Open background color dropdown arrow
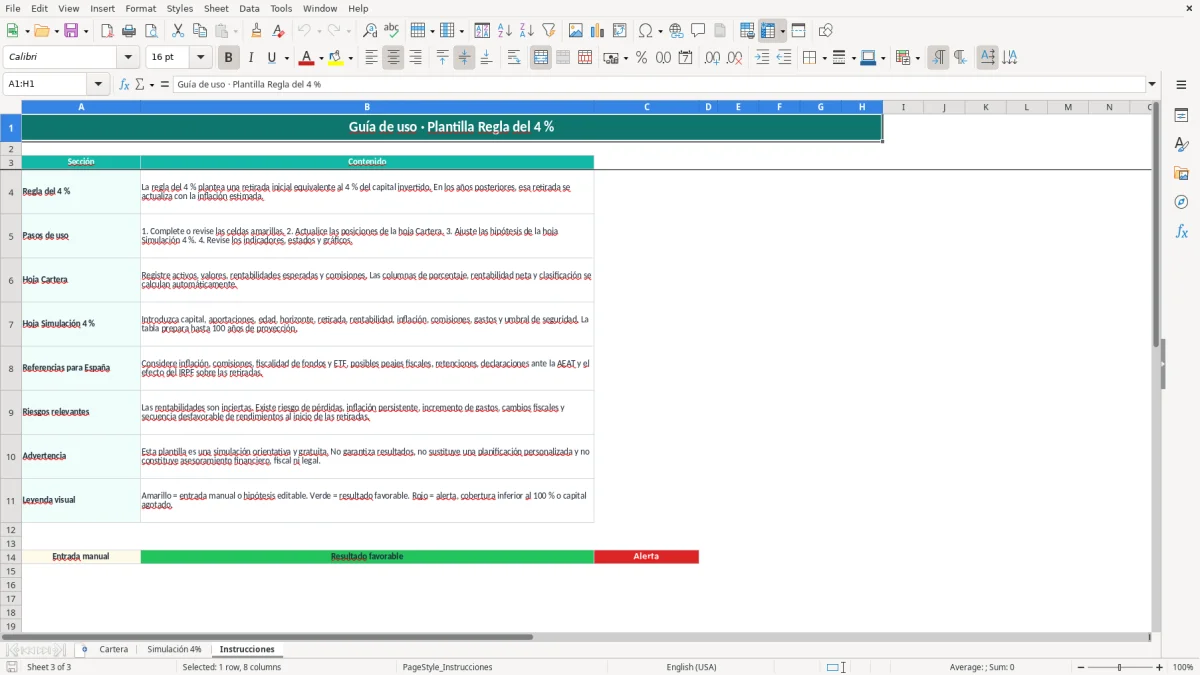 tap(350, 58)
